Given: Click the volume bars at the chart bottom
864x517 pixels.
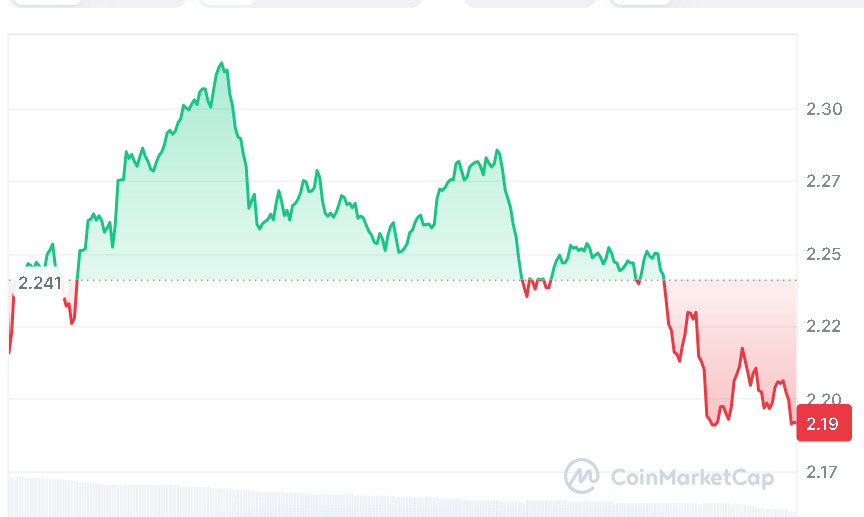Looking at the screenshot, I should (300, 499).
